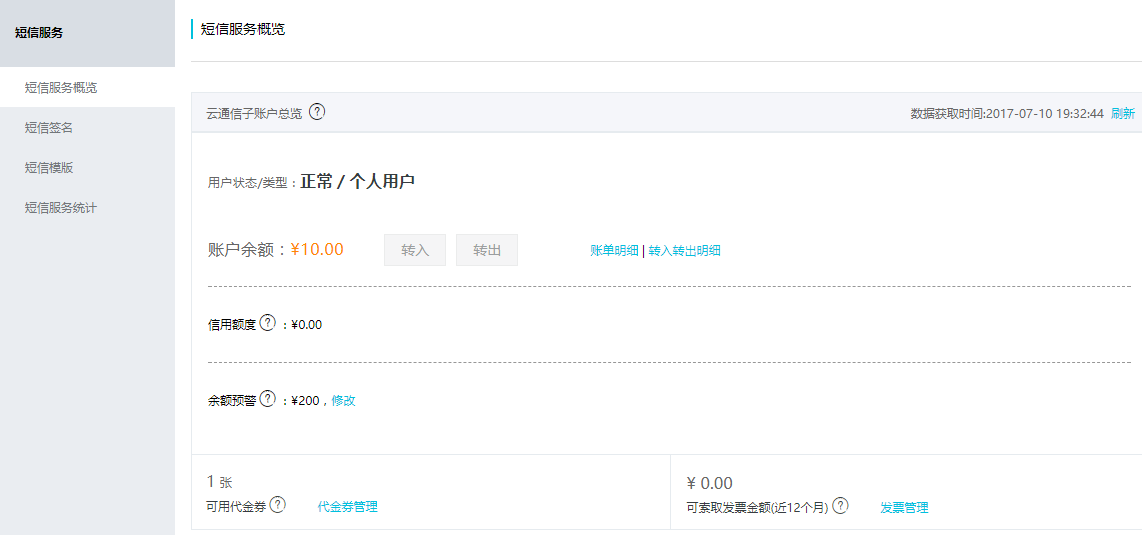The image size is (1142, 535).
Task: Click 修改 next to balance alert
Action: click(343, 401)
